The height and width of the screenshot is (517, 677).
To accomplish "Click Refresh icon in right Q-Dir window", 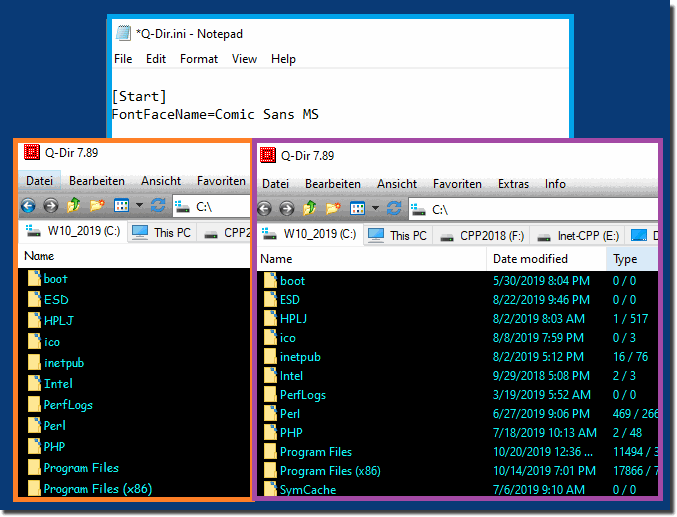I will pos(394,208).
